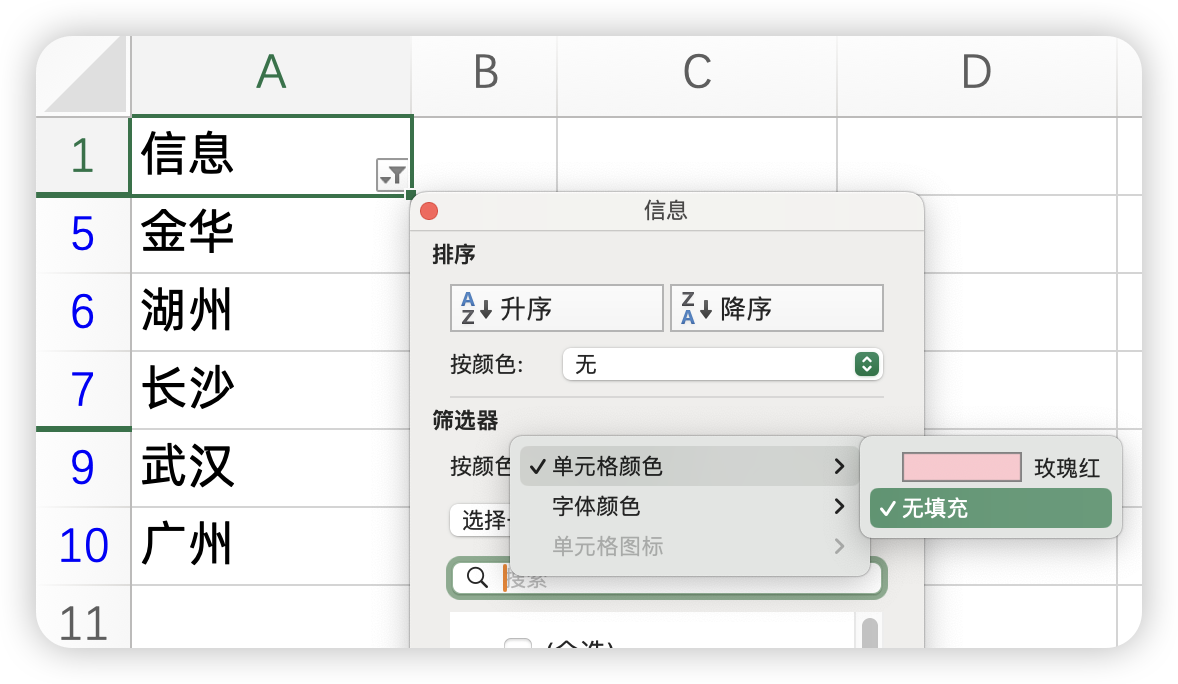Screen dimensions: 1178x684
Task: Sort descending with 降序 button
Action: (x=777, y=308)
